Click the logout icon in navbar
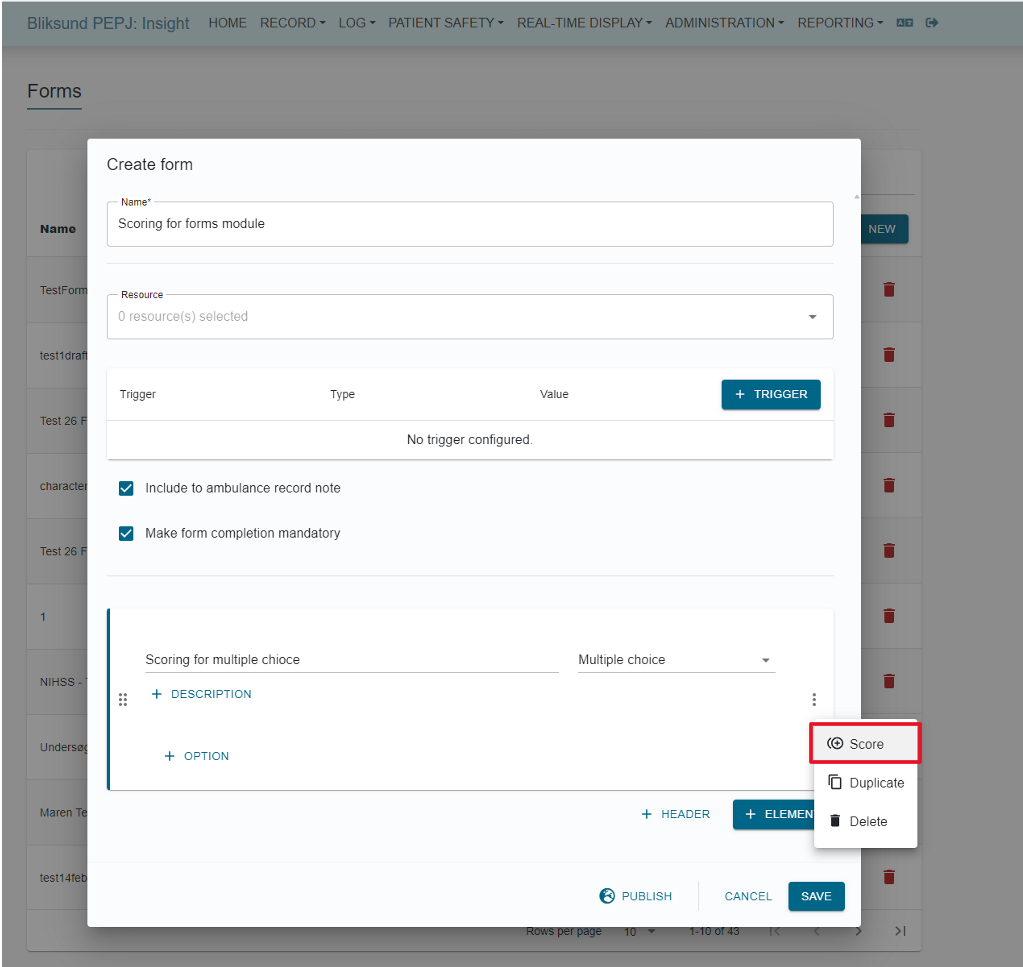This screenshot has height=967, width=1023. coord(932,23)
